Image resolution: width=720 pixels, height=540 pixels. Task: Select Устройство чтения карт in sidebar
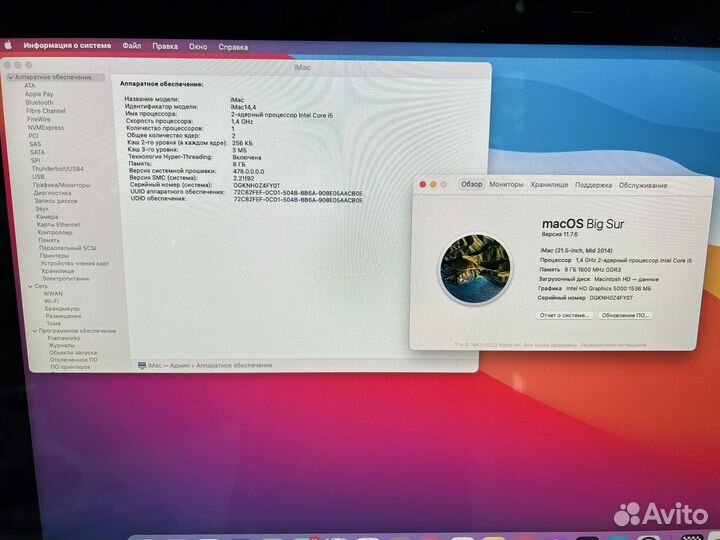(74, 264)
